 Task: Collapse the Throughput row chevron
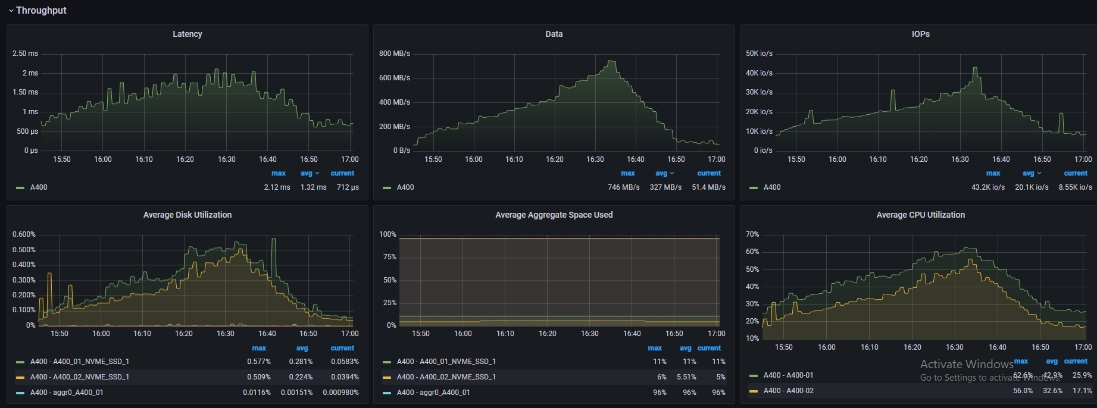point(10,10)
